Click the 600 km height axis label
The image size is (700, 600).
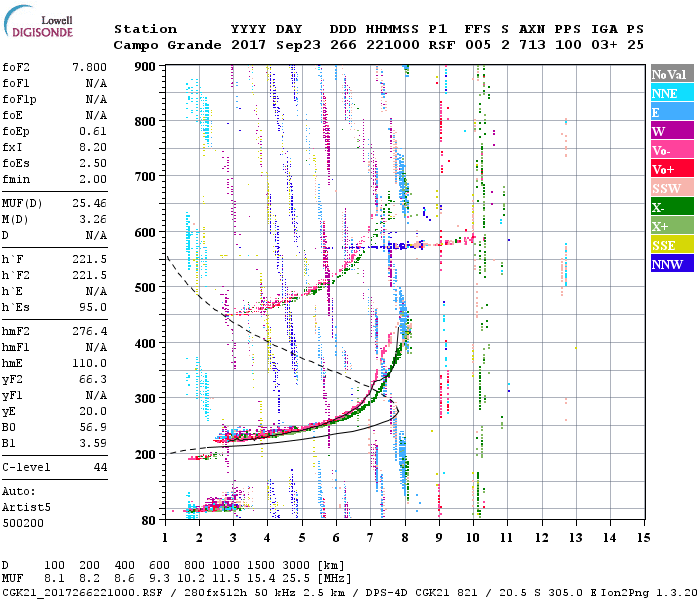point(145,233)
